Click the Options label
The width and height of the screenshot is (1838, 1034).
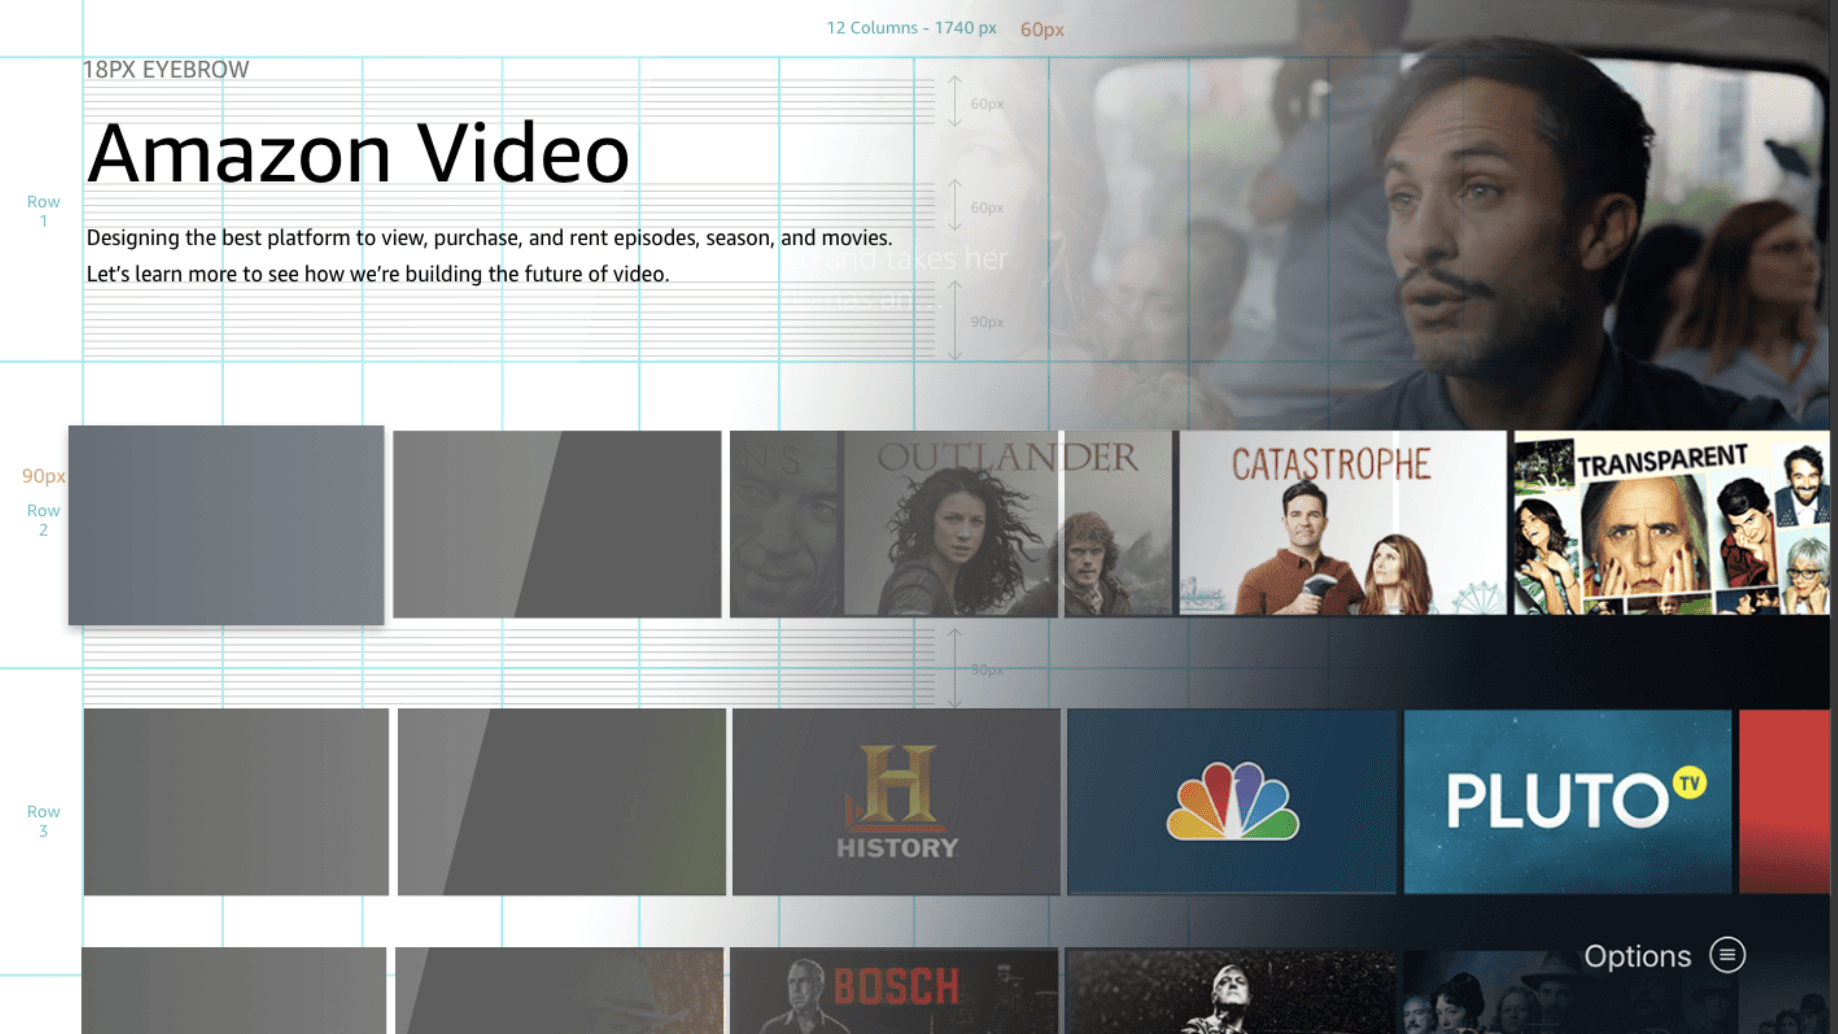1637,957
